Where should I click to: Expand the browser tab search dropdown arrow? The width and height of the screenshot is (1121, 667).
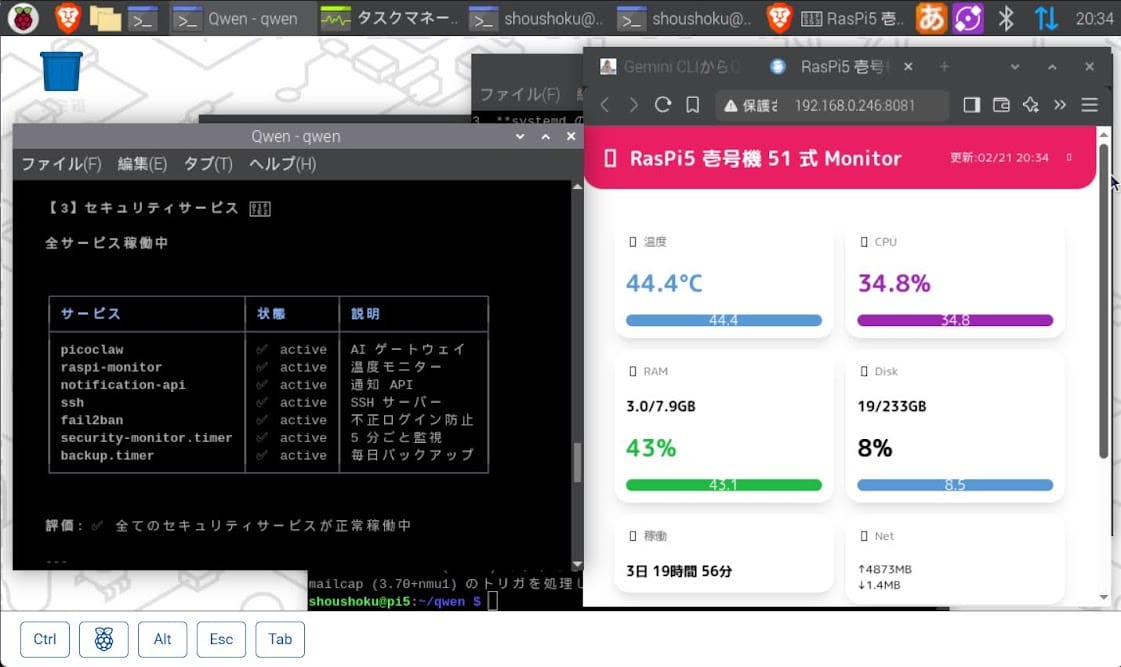click(x=1015, y=67)
